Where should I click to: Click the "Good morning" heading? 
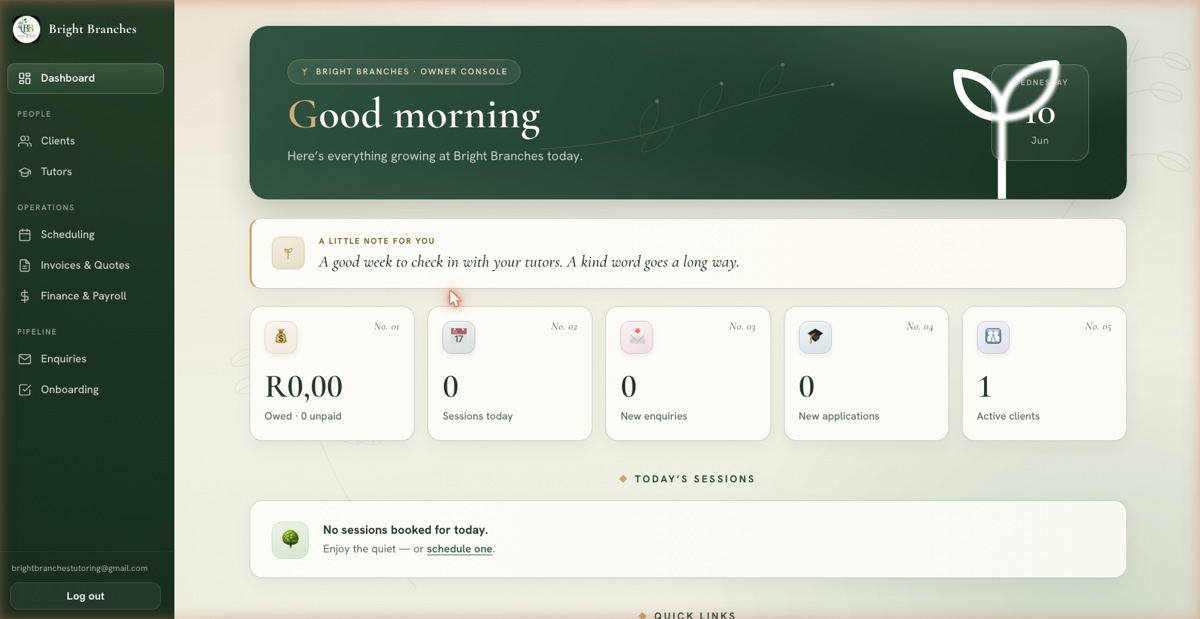(x=414, y=116)
